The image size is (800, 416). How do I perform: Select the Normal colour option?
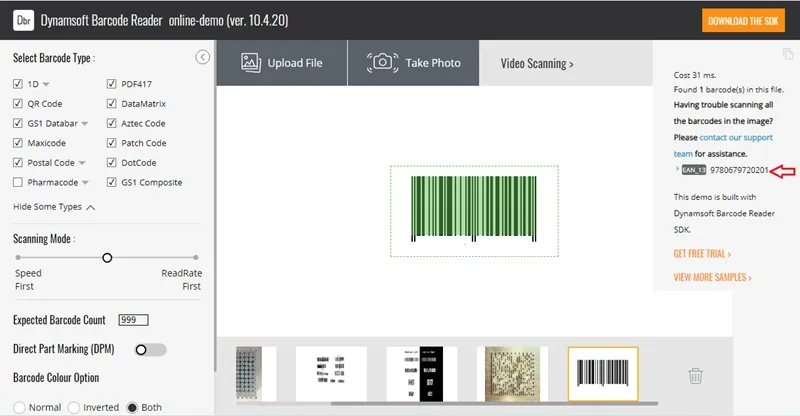point(19,407)
